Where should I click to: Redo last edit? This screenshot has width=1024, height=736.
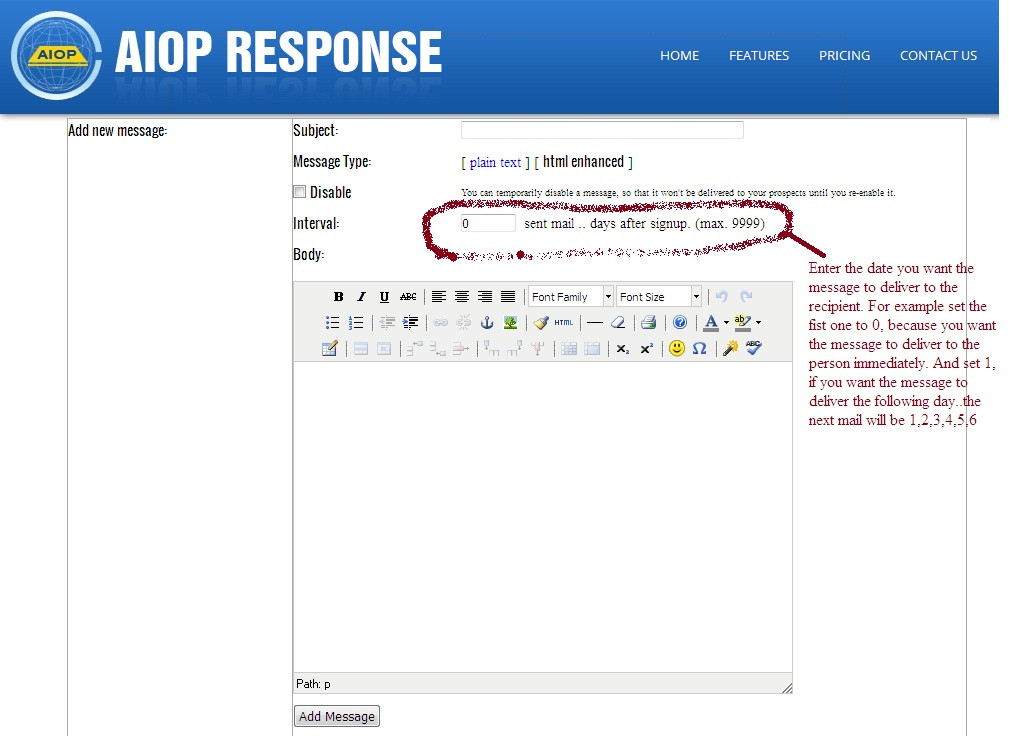(x=746, y=296)
